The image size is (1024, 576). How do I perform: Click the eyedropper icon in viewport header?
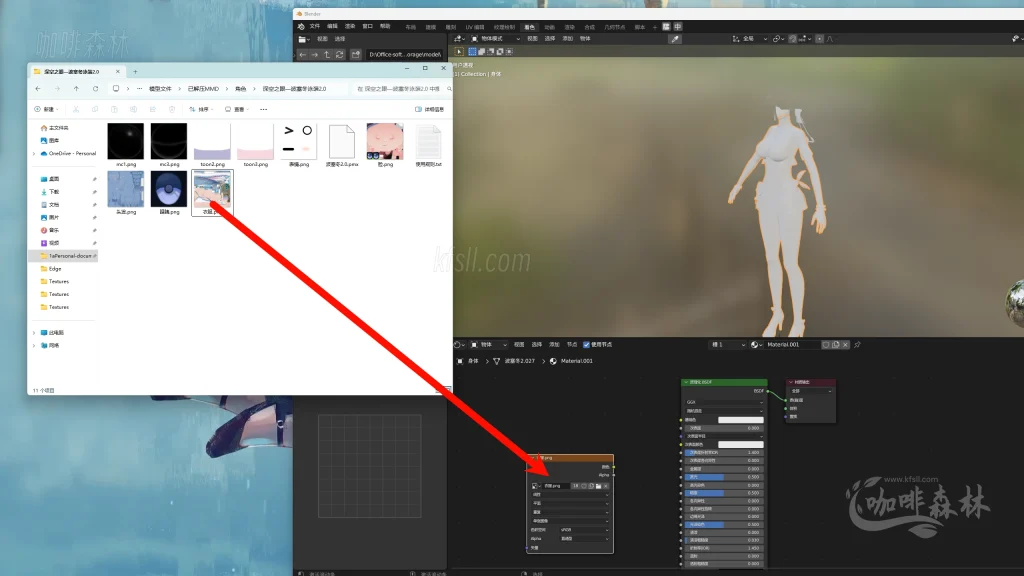tap(675, 39)
